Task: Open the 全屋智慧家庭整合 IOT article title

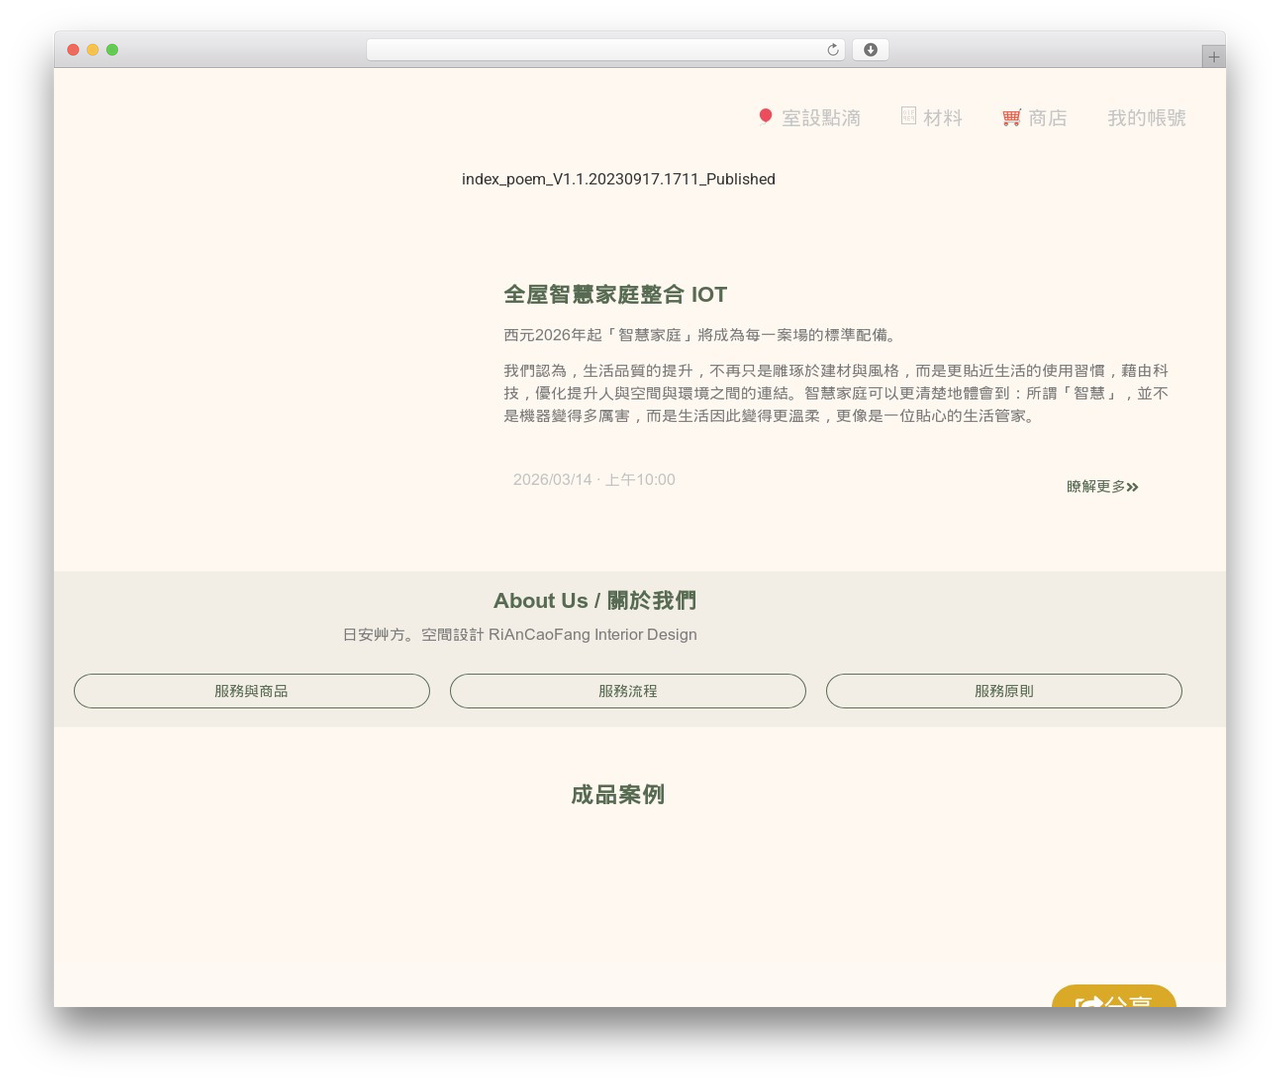Action: tap(615, 294)
